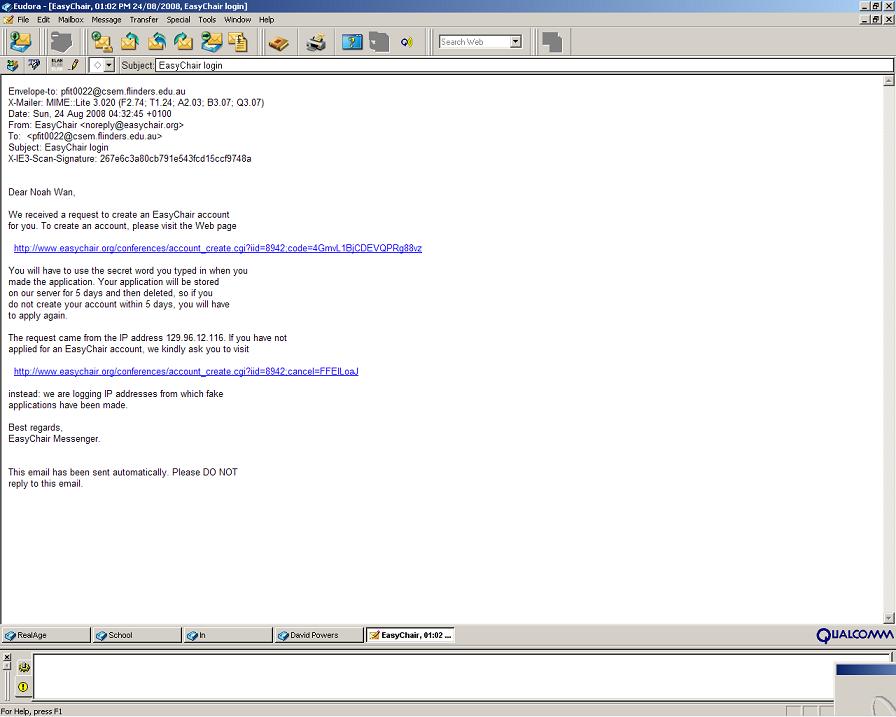Click the "For Help, press F1" status text

31,711
